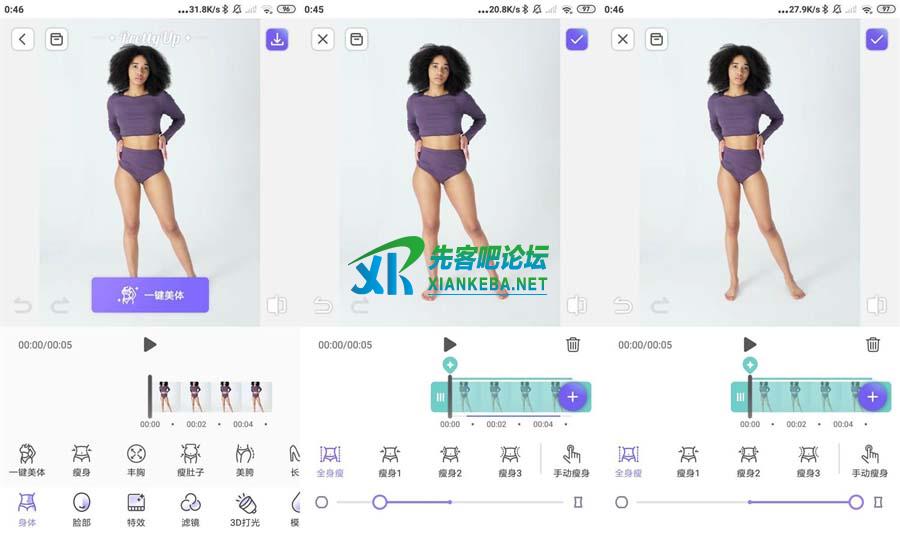
Task: Tap the purple plus button on rightmost timeline
Action: pos(872,397)
